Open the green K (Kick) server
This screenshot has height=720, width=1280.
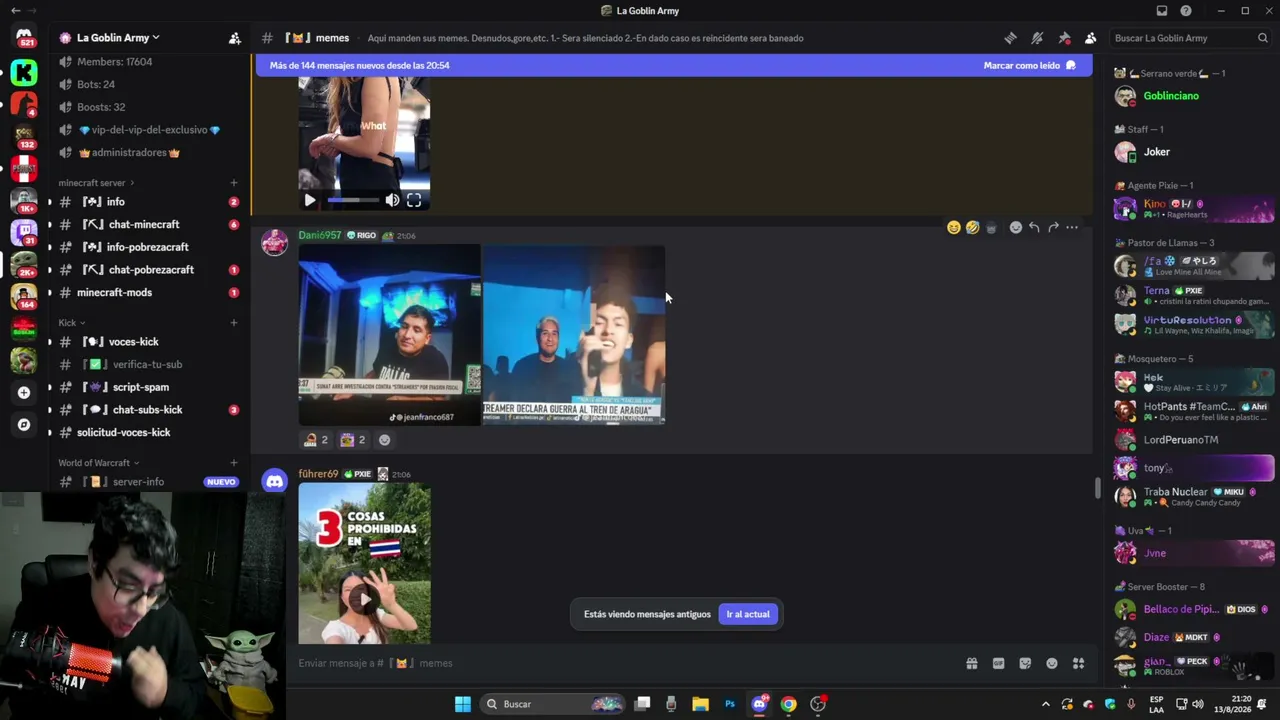point(24,72)
